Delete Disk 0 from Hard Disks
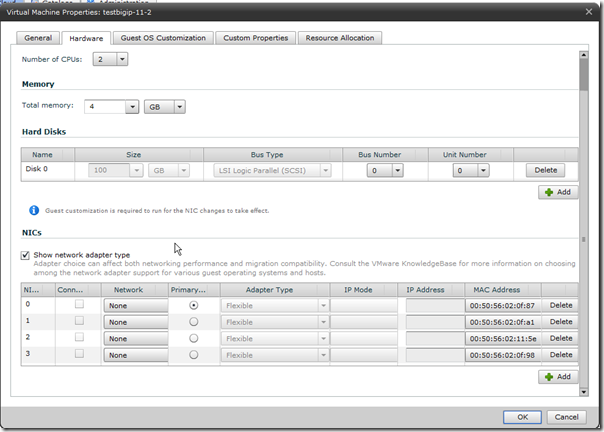Screen dimensions: 604x432 546,170
